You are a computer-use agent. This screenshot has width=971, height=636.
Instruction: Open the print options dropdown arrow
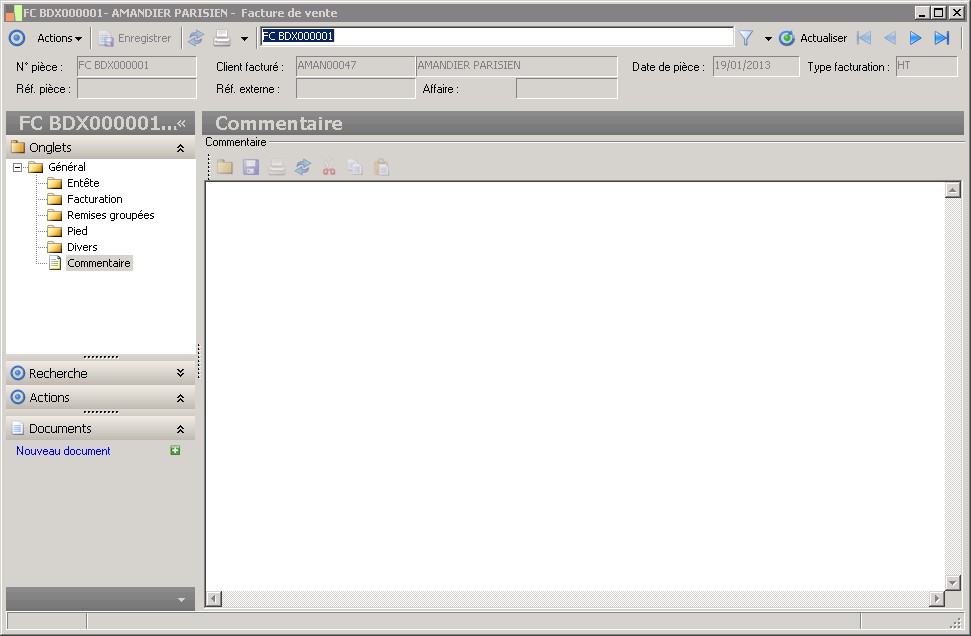pos(244,39)
